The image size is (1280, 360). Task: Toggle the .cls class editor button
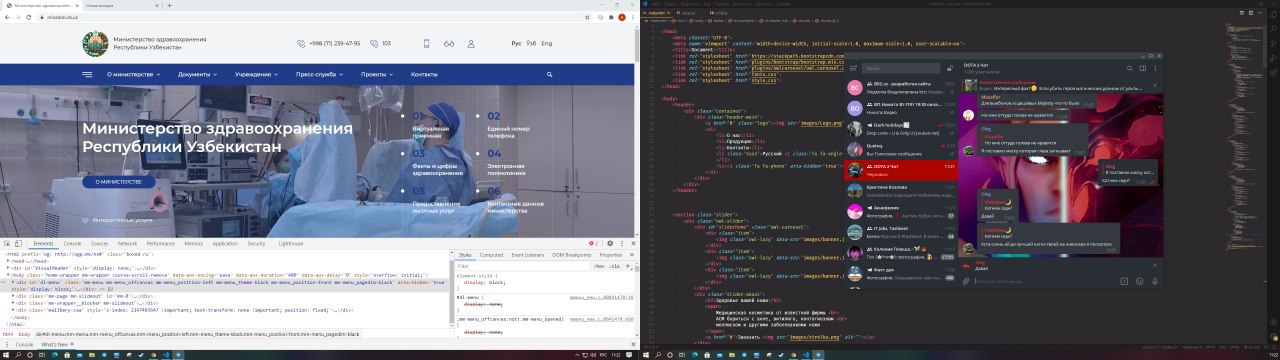coord(614,267)
